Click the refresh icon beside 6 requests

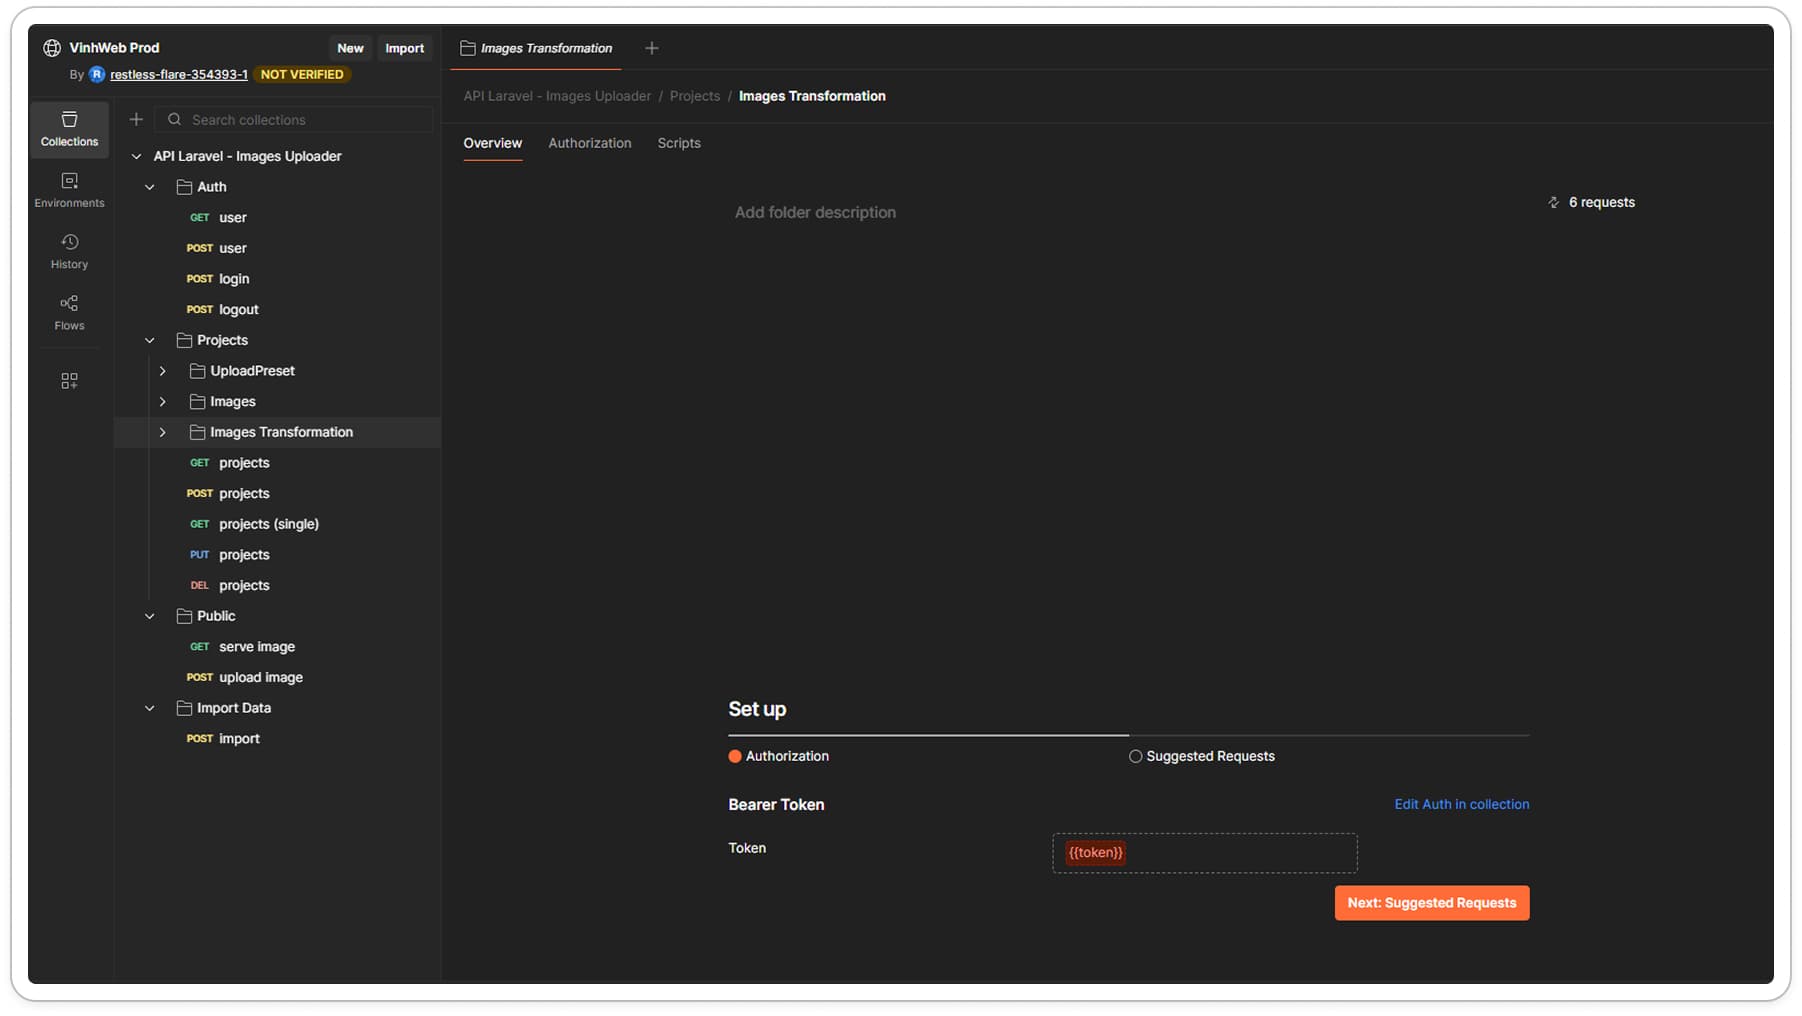pyautogui.click(x=1553, y=202)
